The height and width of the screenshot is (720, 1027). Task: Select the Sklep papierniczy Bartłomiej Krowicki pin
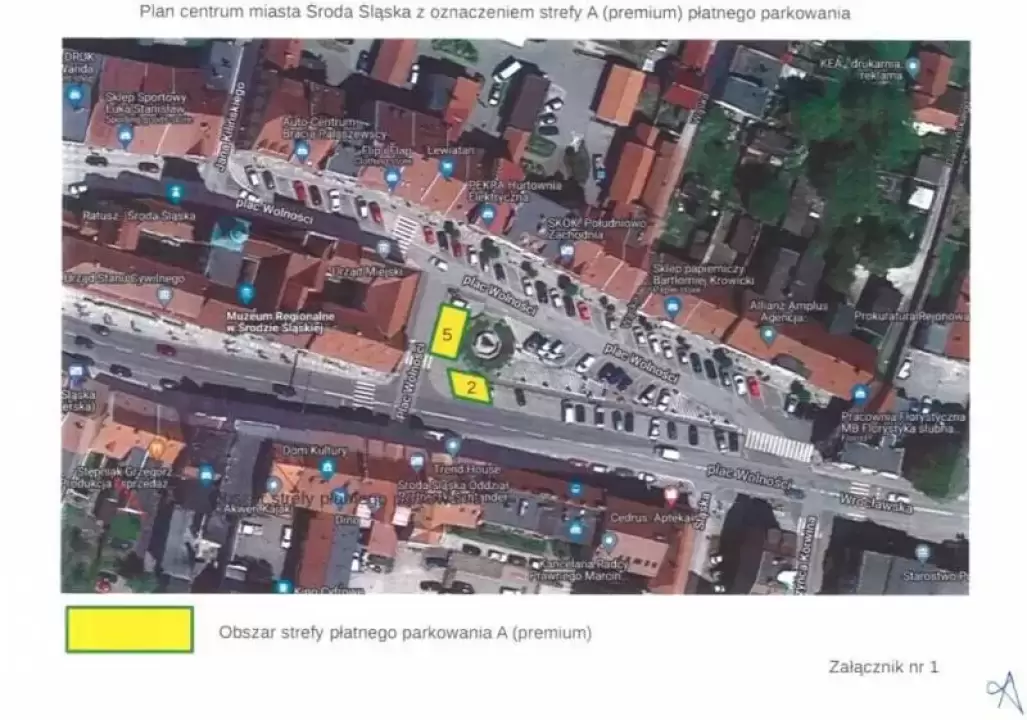[673, 304]
